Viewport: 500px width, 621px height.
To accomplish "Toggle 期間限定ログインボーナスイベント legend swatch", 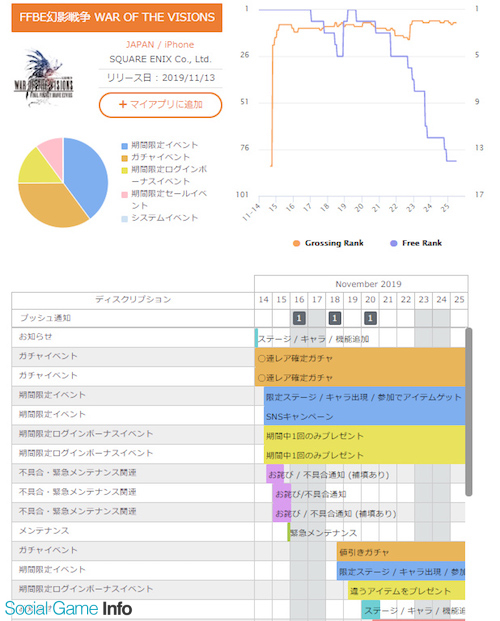I will click(x=124, y=170).
